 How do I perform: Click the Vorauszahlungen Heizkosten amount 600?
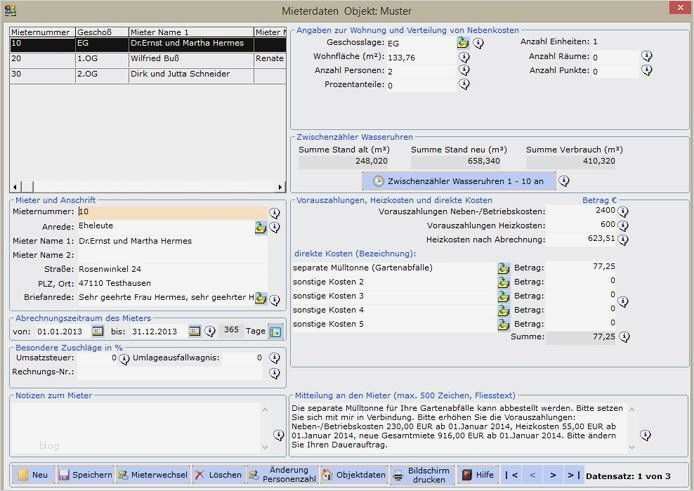pos(582,225)
